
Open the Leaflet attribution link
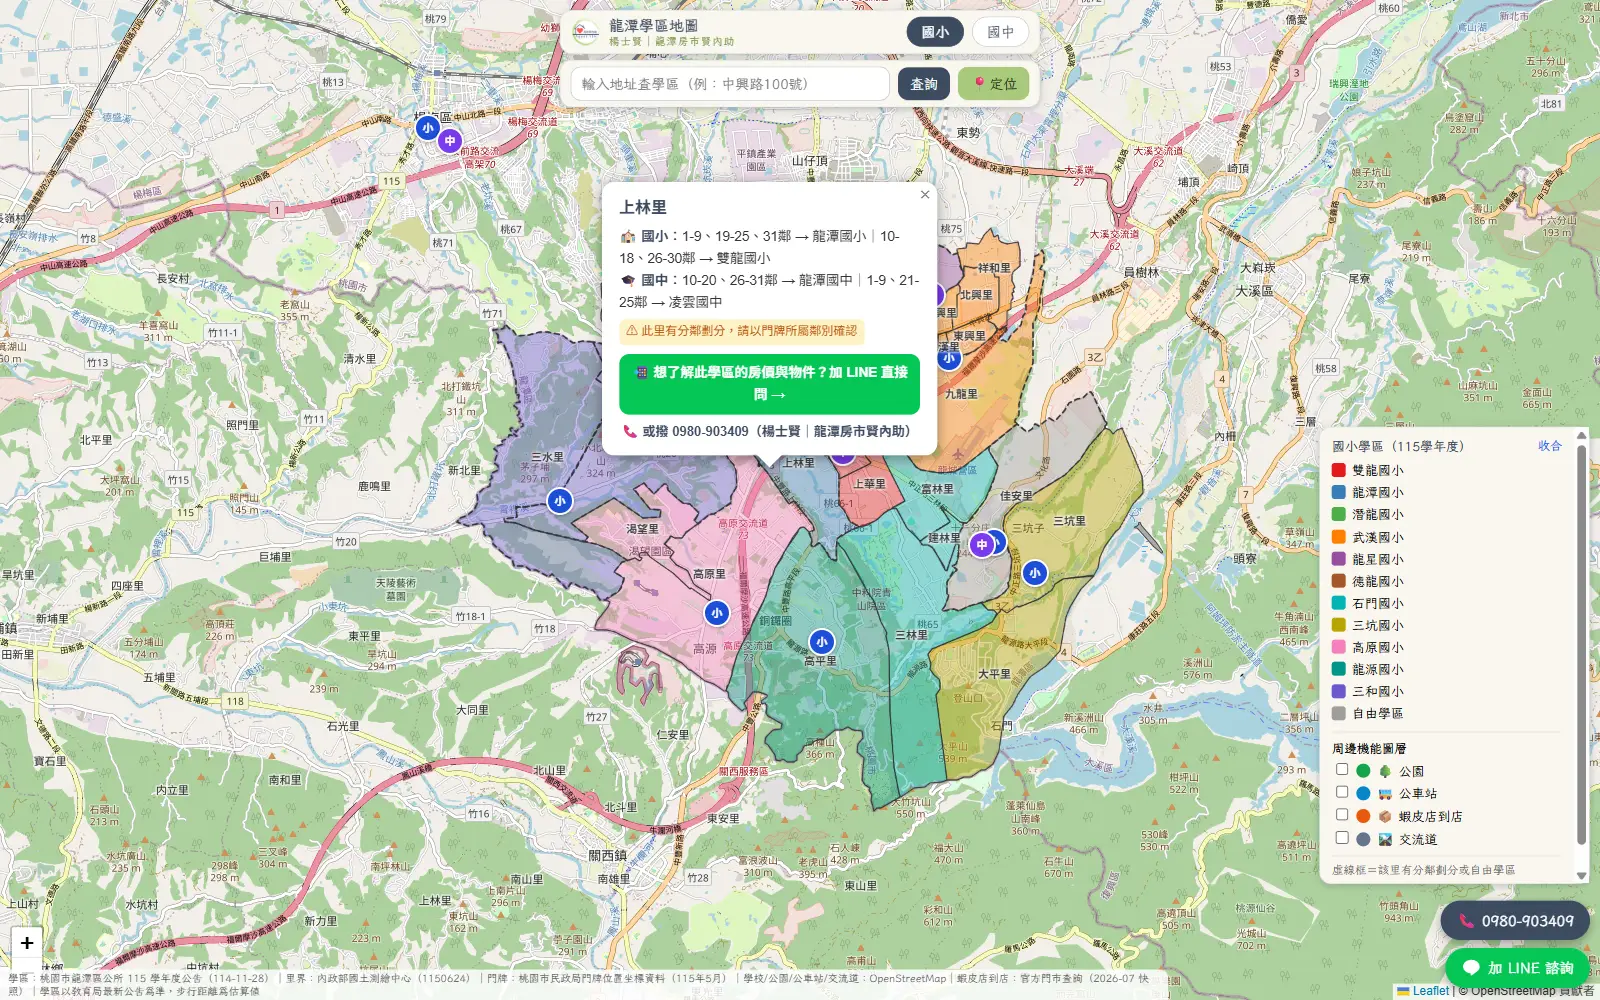tap(1422, 991)
